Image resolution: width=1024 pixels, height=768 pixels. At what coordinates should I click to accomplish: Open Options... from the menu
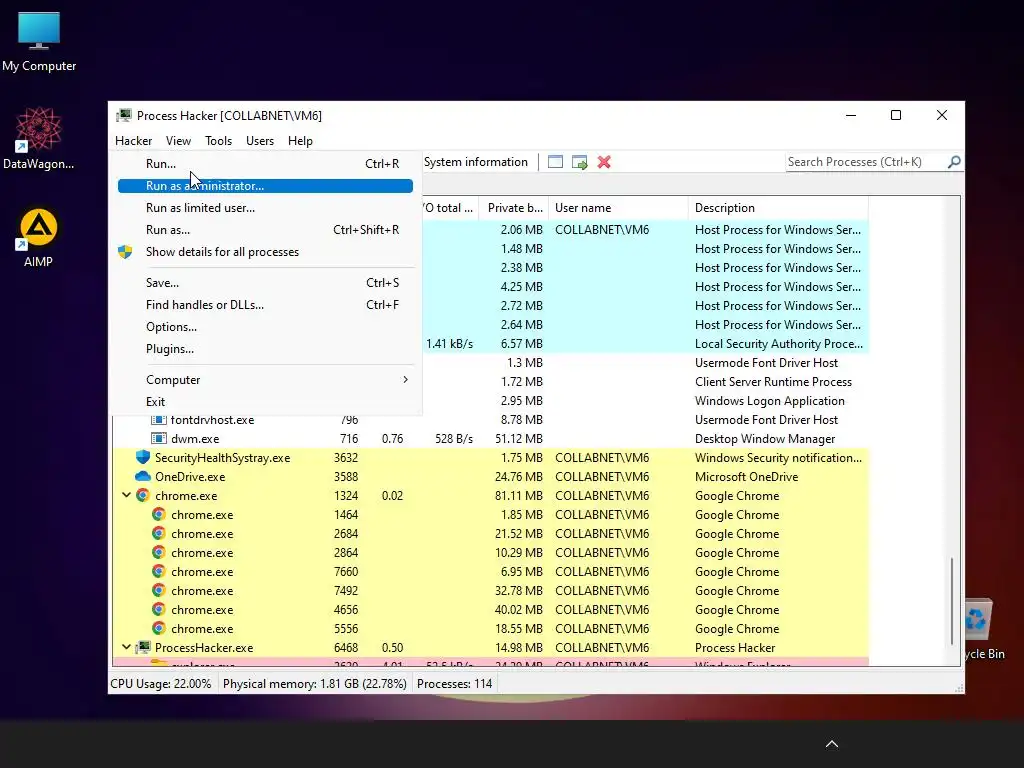pyautogui.click(x=265, y=327)
